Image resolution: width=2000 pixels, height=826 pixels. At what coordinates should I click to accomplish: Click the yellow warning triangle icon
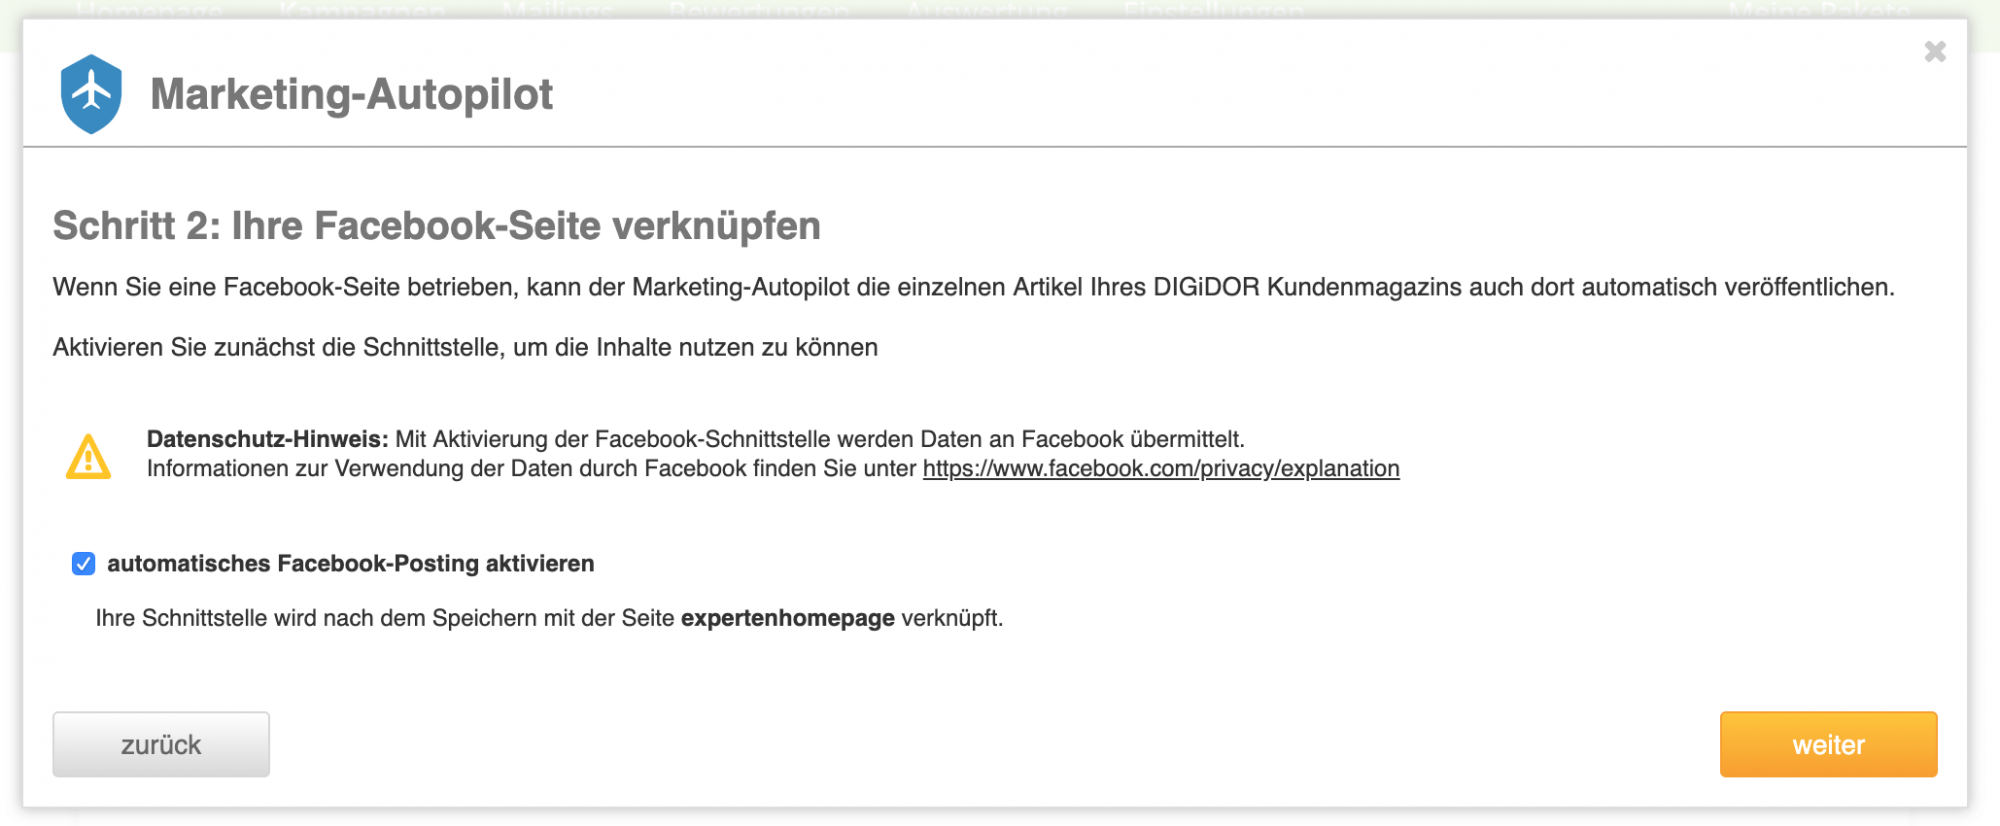point(88,457)
